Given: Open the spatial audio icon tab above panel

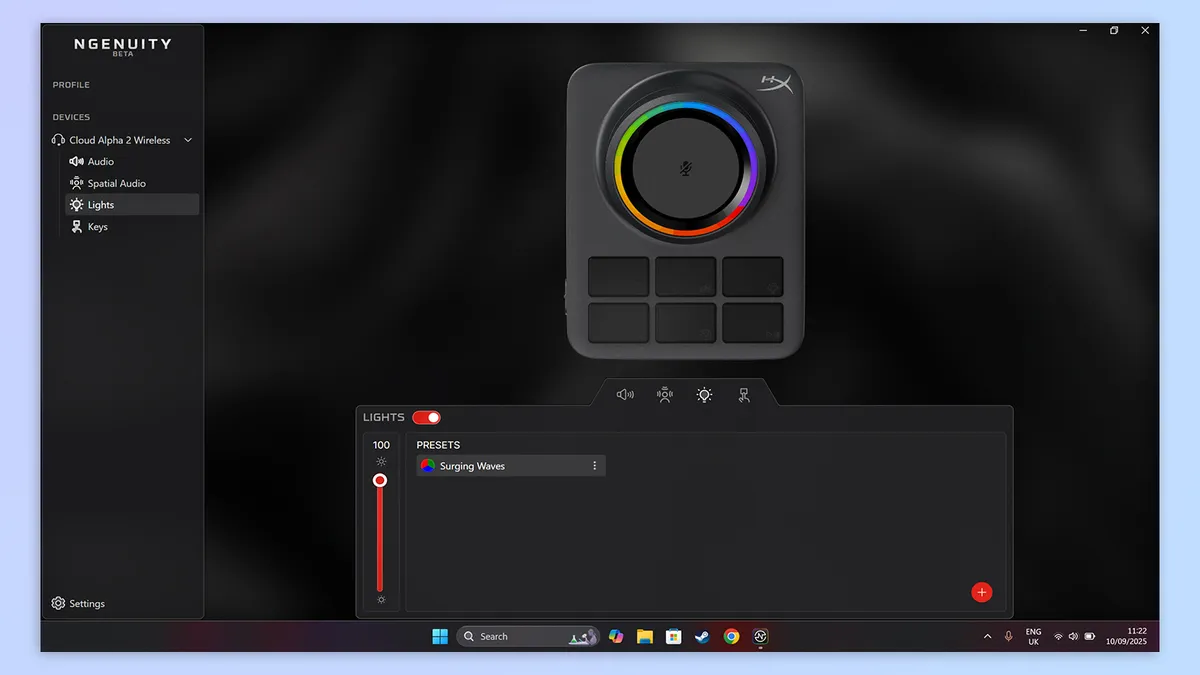Looking at the screenshot, I should tap(665, 394).
